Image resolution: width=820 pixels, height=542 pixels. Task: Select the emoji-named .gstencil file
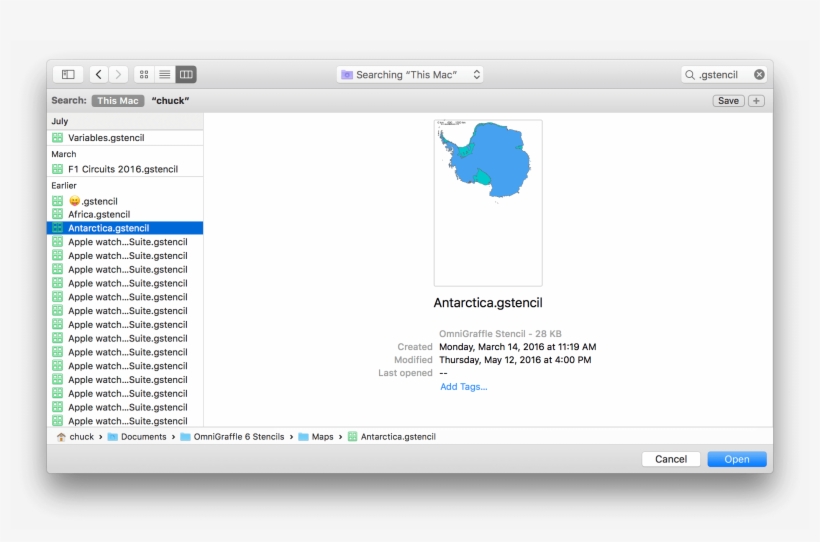pos(125,201)
